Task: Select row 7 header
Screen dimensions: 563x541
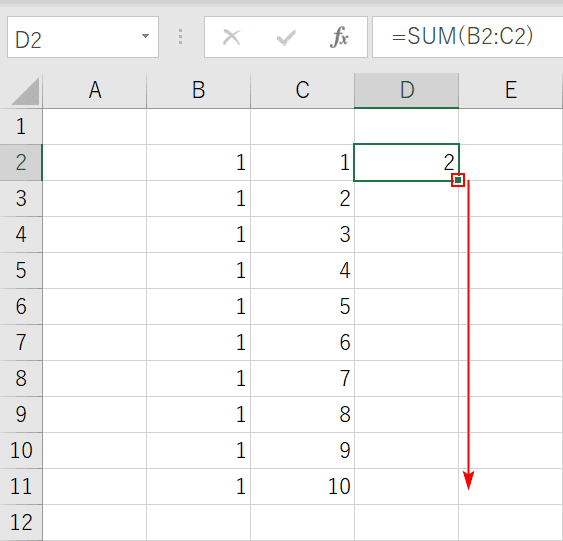Action: (21, 342)
